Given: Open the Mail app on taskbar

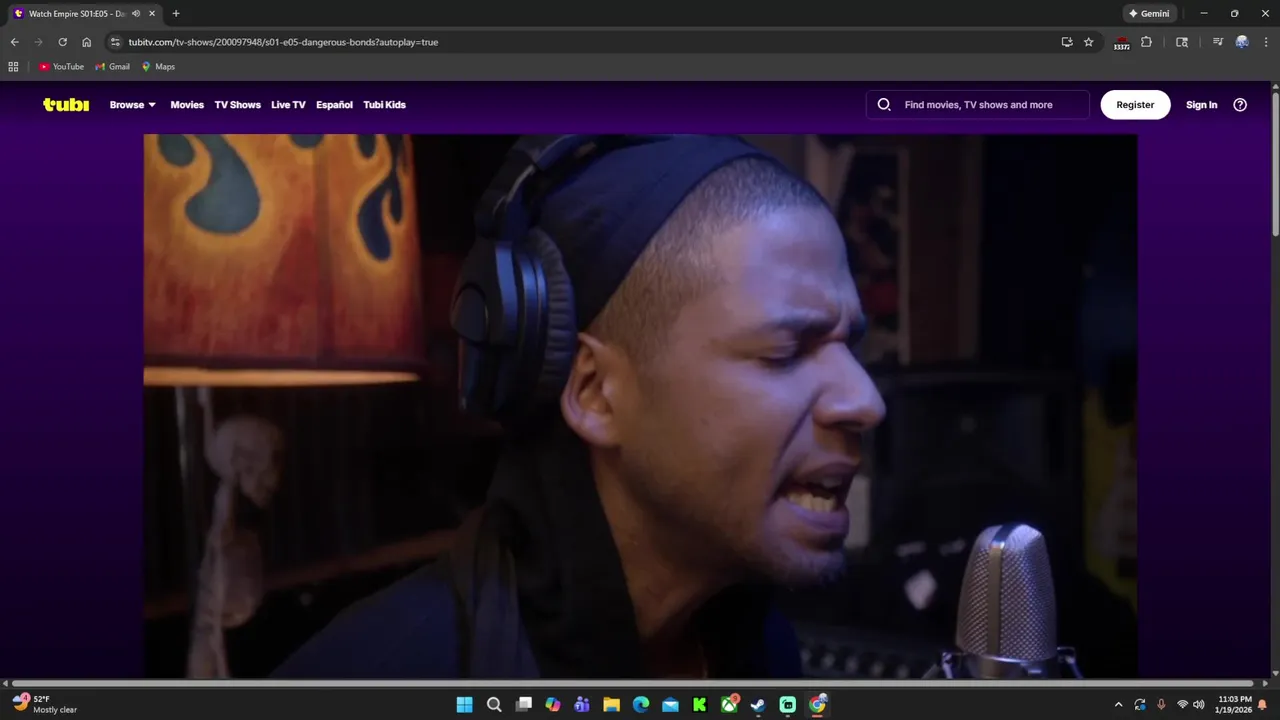Looking at the screenshot, I should 670,705.
